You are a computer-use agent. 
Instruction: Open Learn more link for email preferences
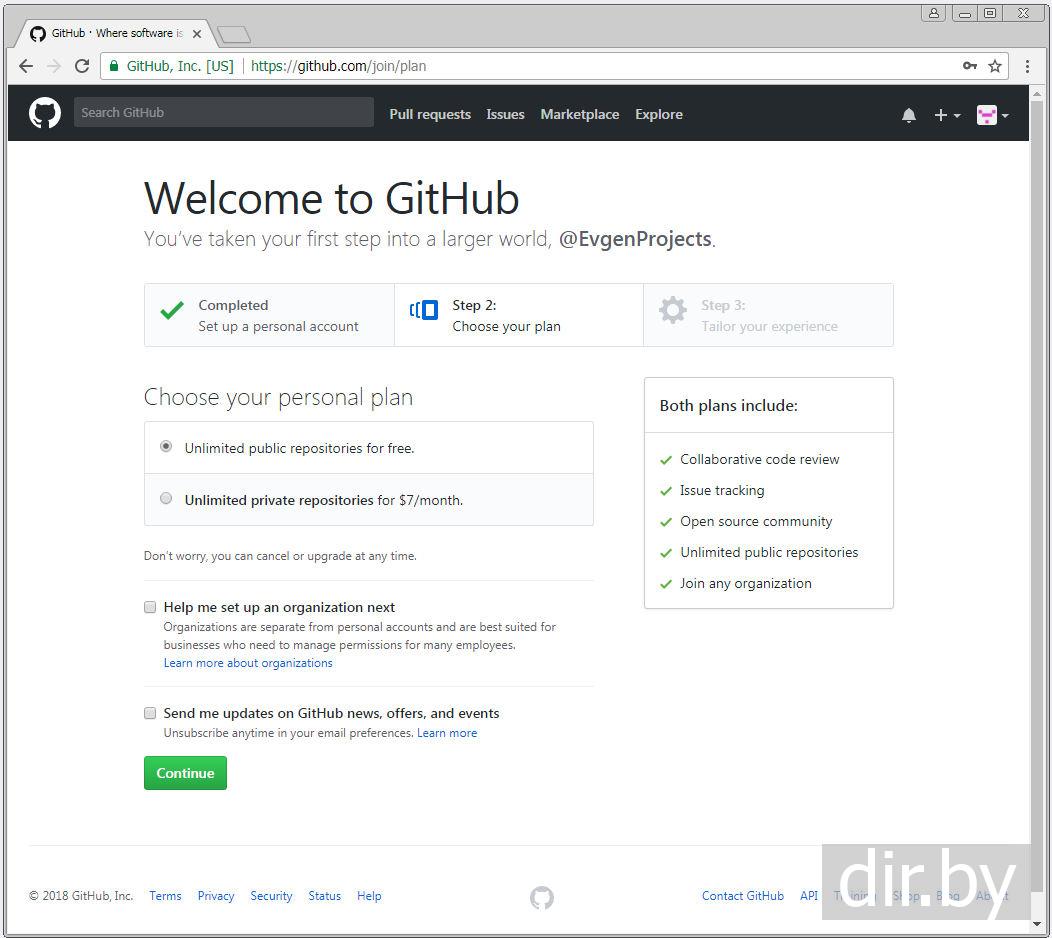point(447,733)
